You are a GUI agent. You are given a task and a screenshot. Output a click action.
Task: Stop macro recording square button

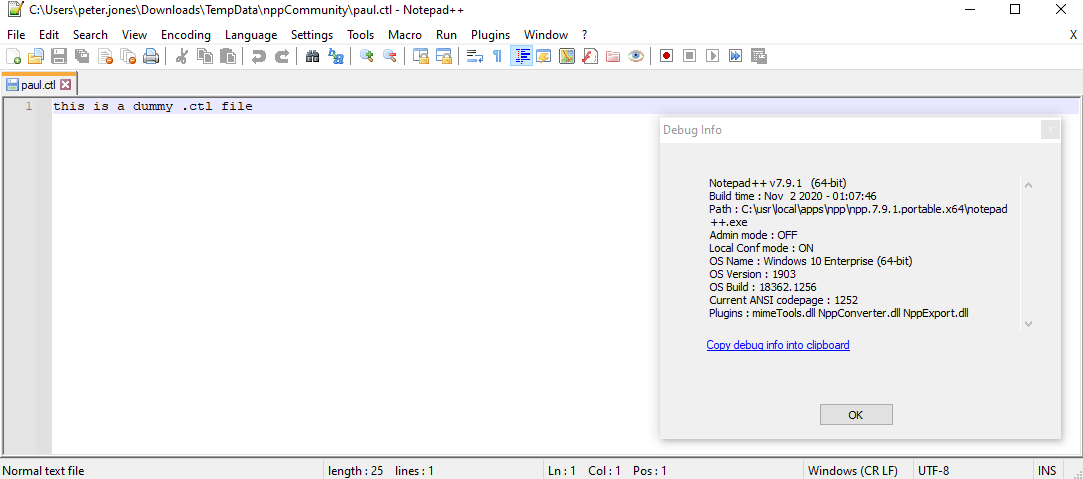[x=689, y=57]
